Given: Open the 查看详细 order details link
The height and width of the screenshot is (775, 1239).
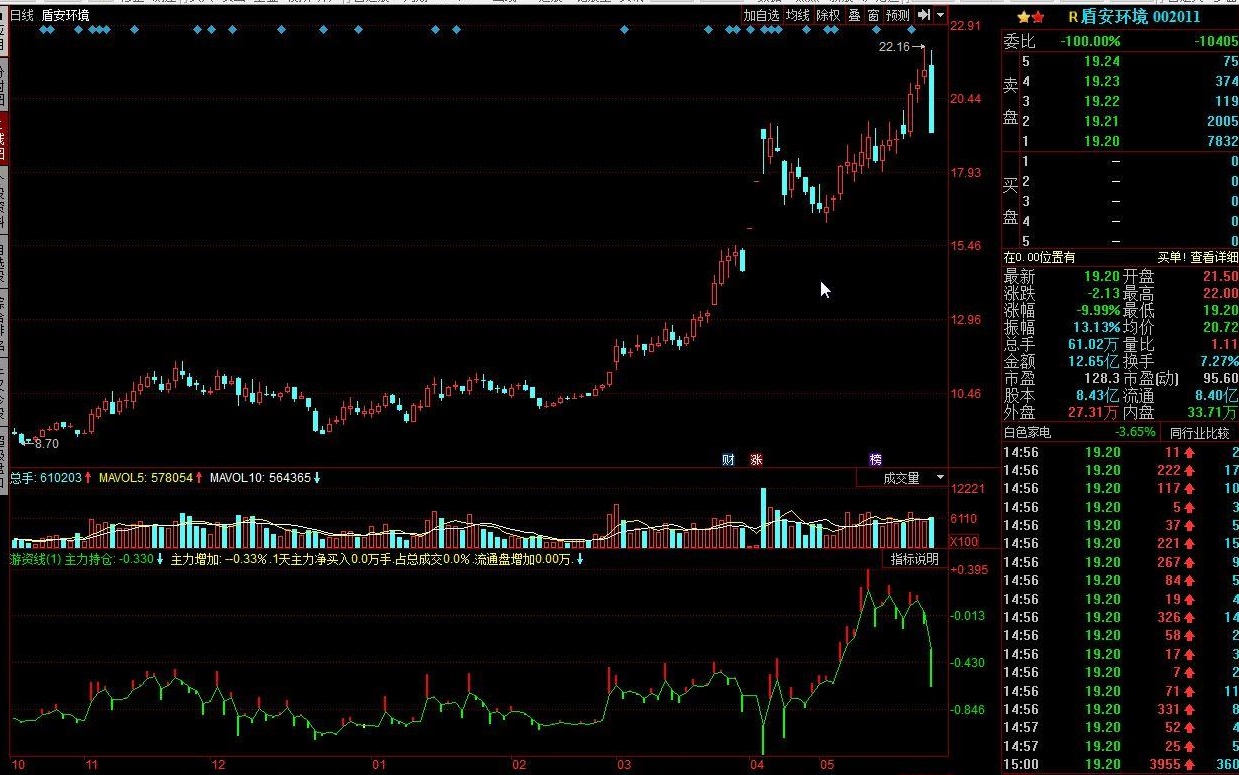Looking at the screenshot, I should tap(1213, 258).
